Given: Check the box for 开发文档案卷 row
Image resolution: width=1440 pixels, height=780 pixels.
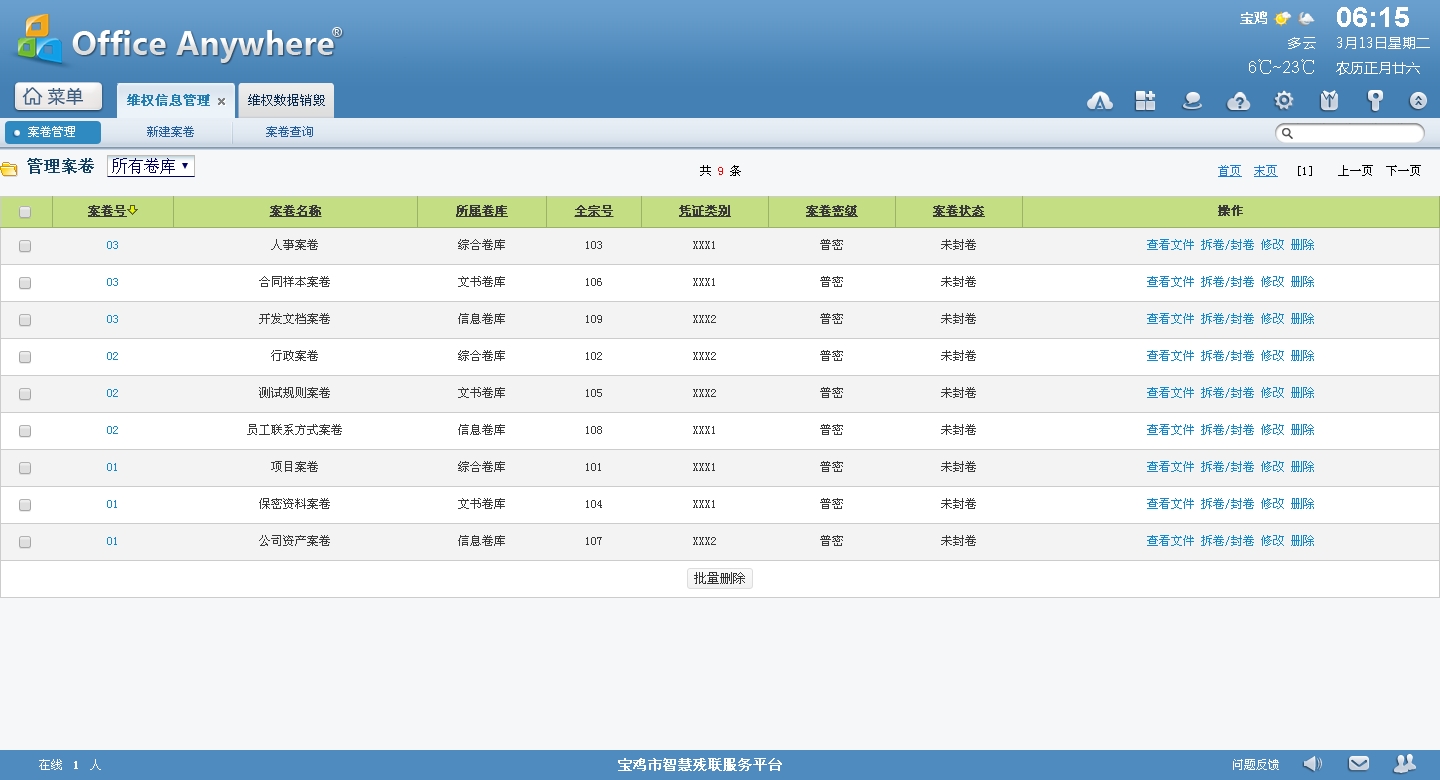Looking at the screenshot, I should coord(25,320).
